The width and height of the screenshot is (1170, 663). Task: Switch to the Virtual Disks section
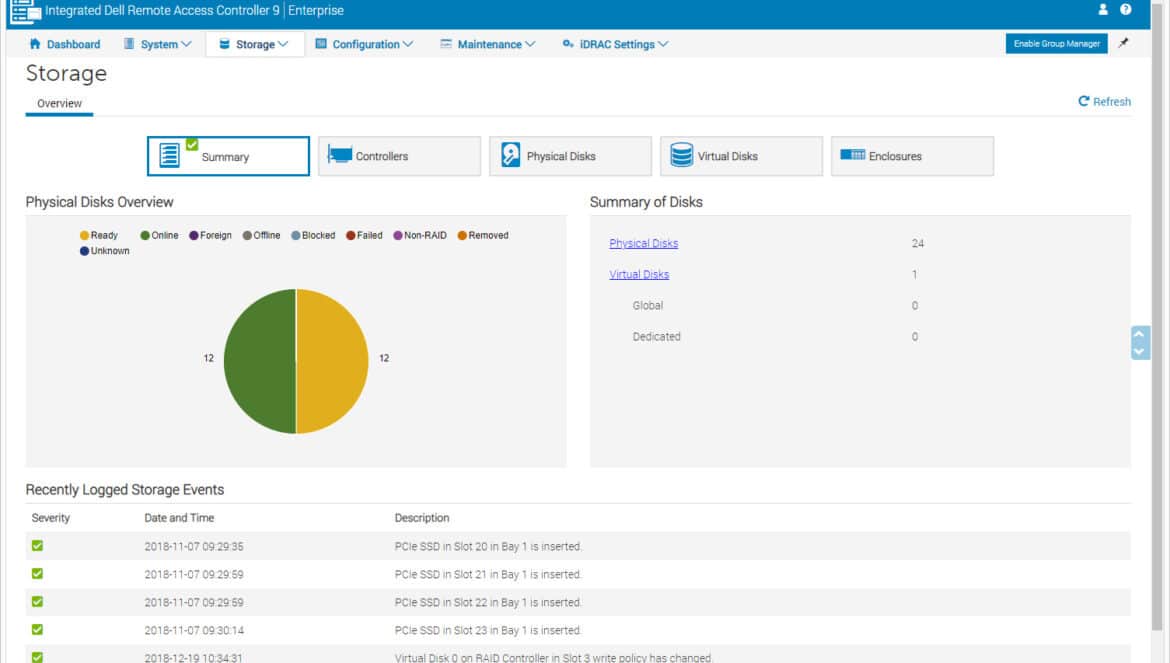[x=741, y=156]
